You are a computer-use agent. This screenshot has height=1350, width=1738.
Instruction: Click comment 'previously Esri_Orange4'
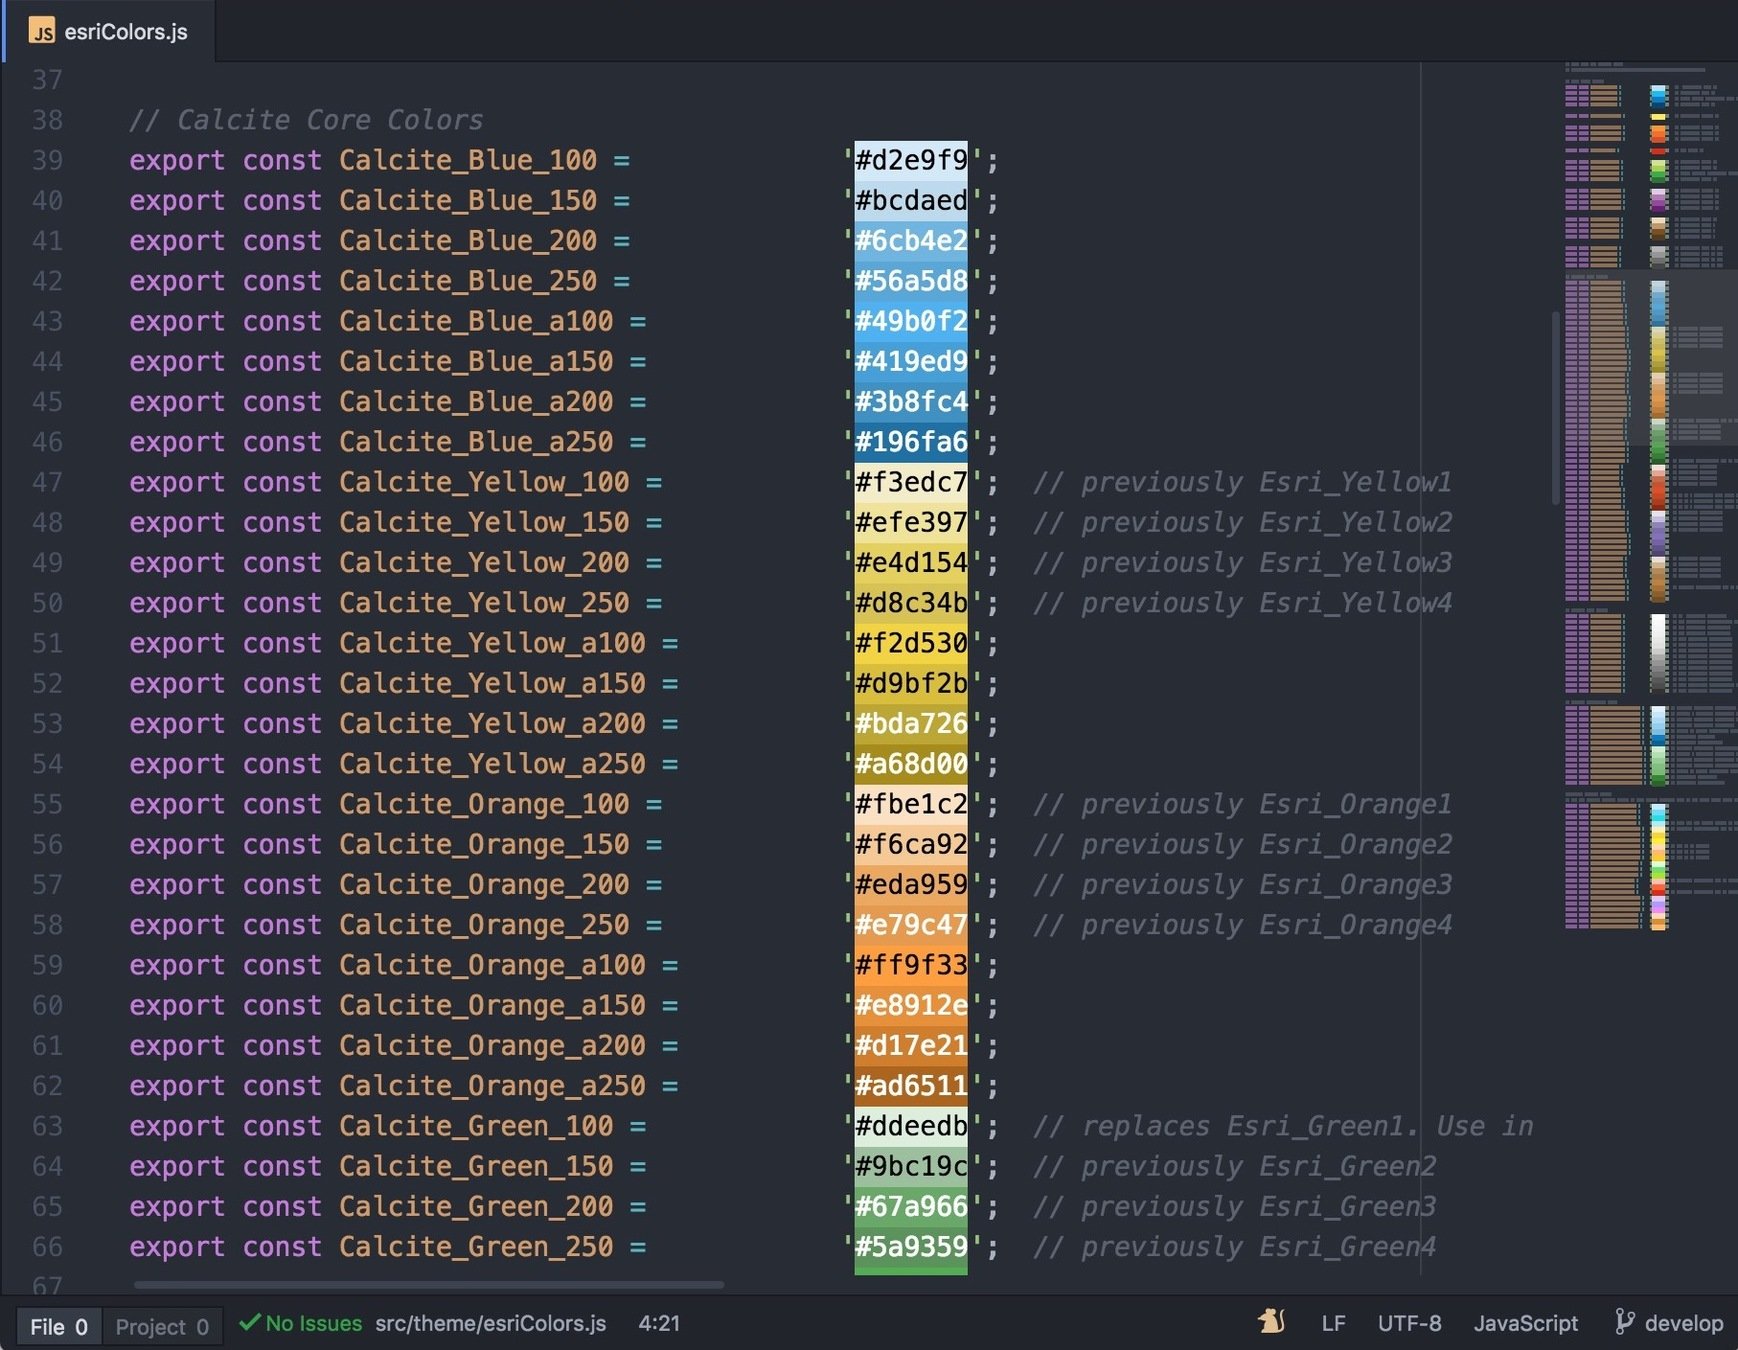coord(1266,925)
